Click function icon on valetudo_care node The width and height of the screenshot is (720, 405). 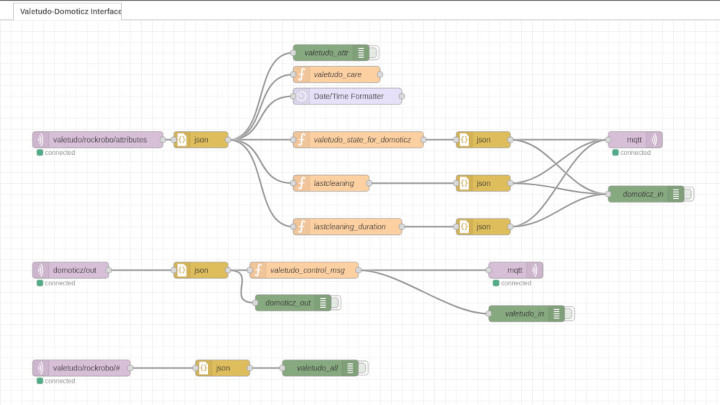[x=302, y=74]
